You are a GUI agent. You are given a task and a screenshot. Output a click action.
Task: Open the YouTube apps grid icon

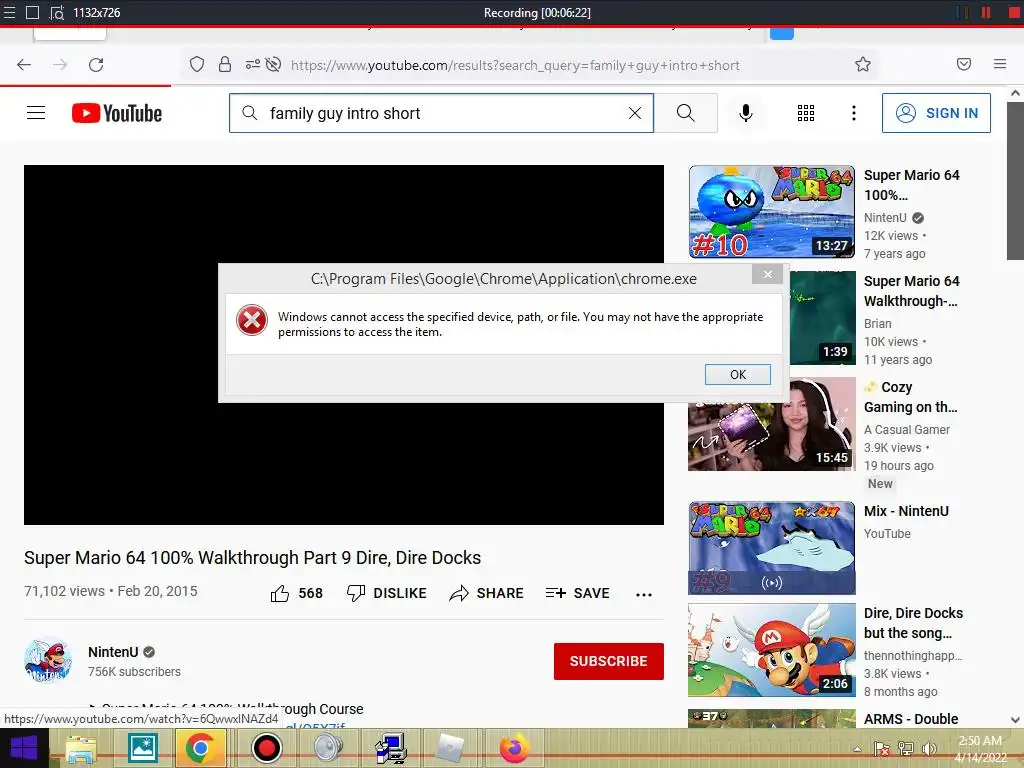pyautogui.click(x=806, y=113)
